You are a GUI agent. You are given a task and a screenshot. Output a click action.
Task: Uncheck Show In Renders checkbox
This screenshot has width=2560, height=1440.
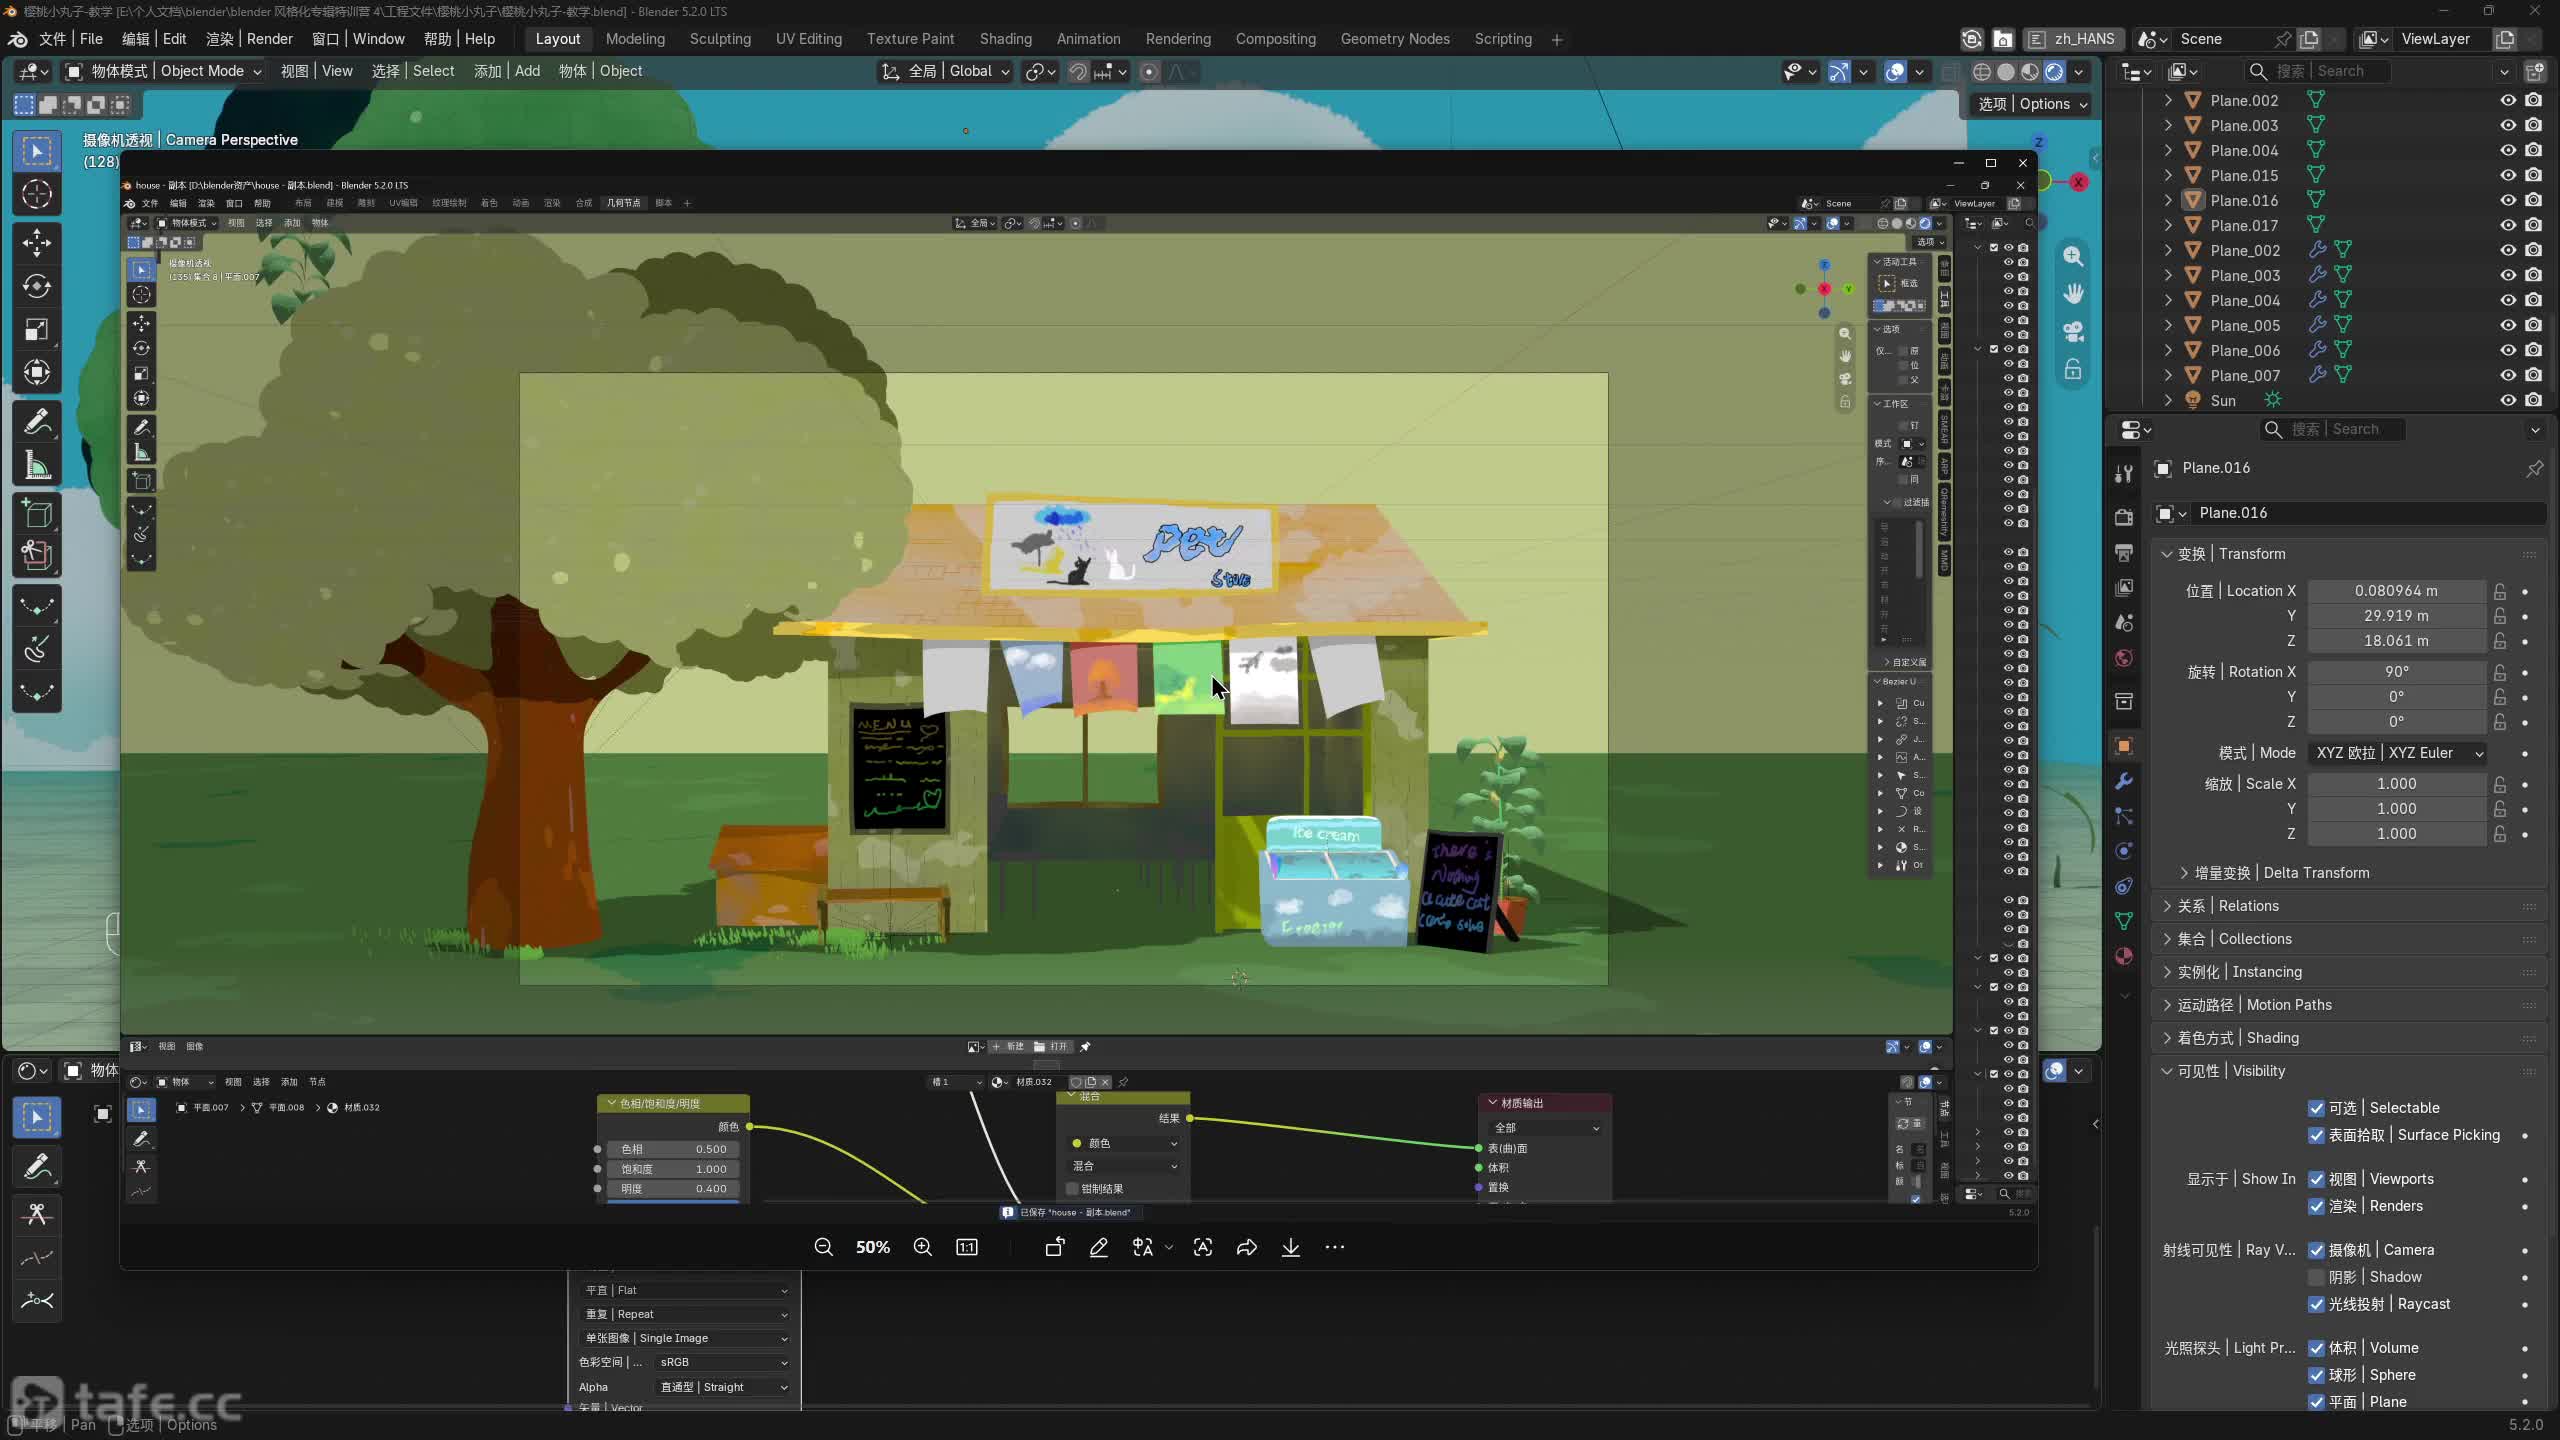point(2316,1206)
